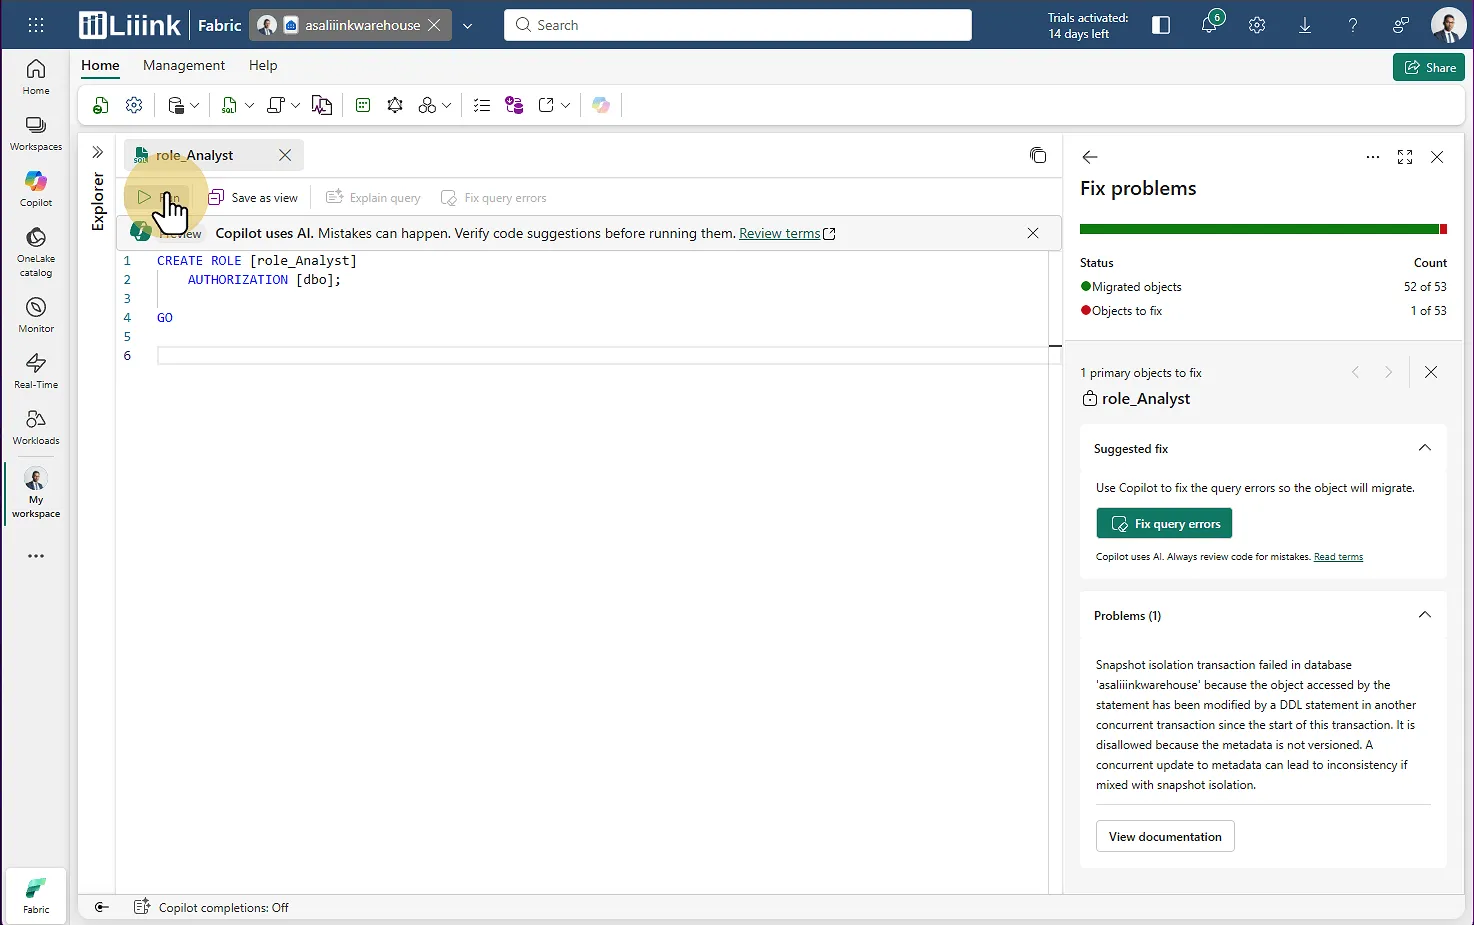Click the green Fix query errors button
Viewport: 1474px width, 925px height.
pos(1164,524)
